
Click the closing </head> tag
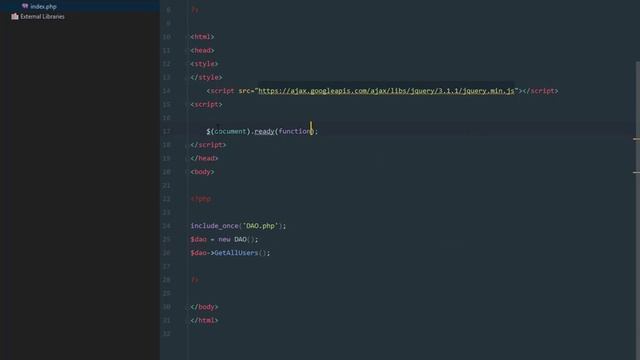tap(204, 158)
